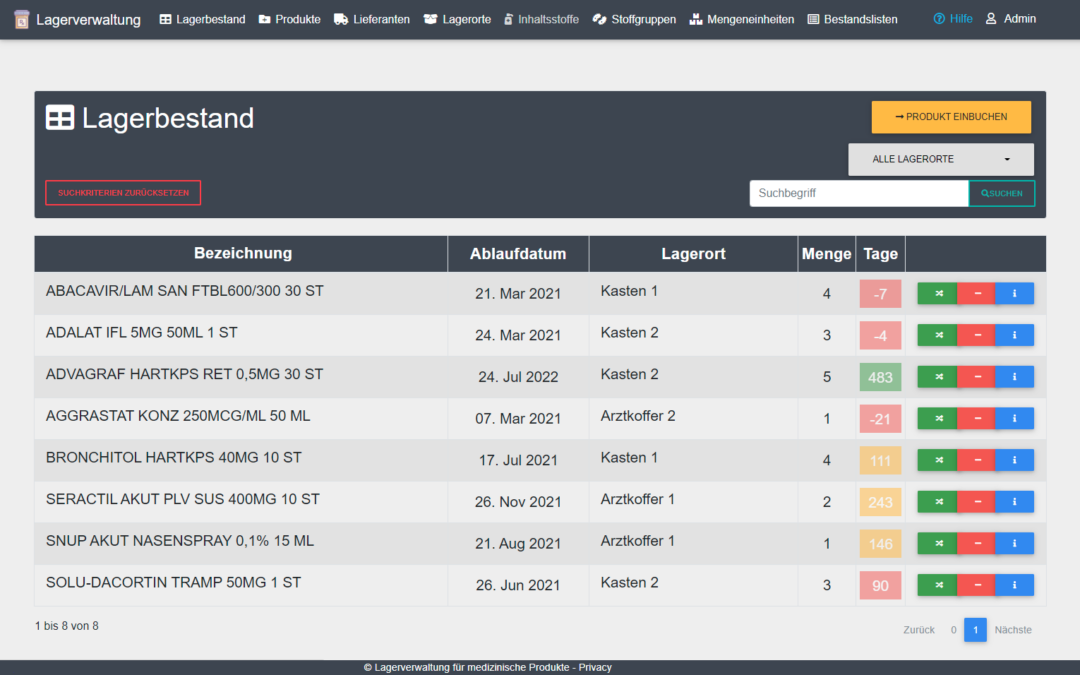
Task: Open the Bestandslisten navigation item
Action: pos(853,19)
